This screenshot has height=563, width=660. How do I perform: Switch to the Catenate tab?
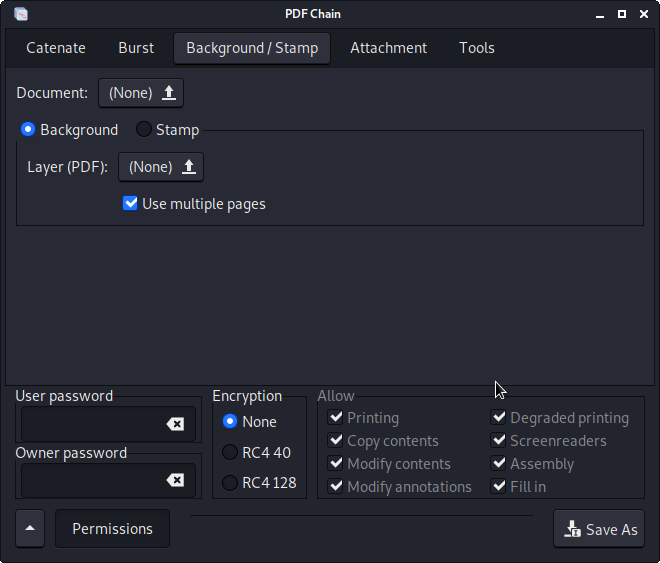56,48
